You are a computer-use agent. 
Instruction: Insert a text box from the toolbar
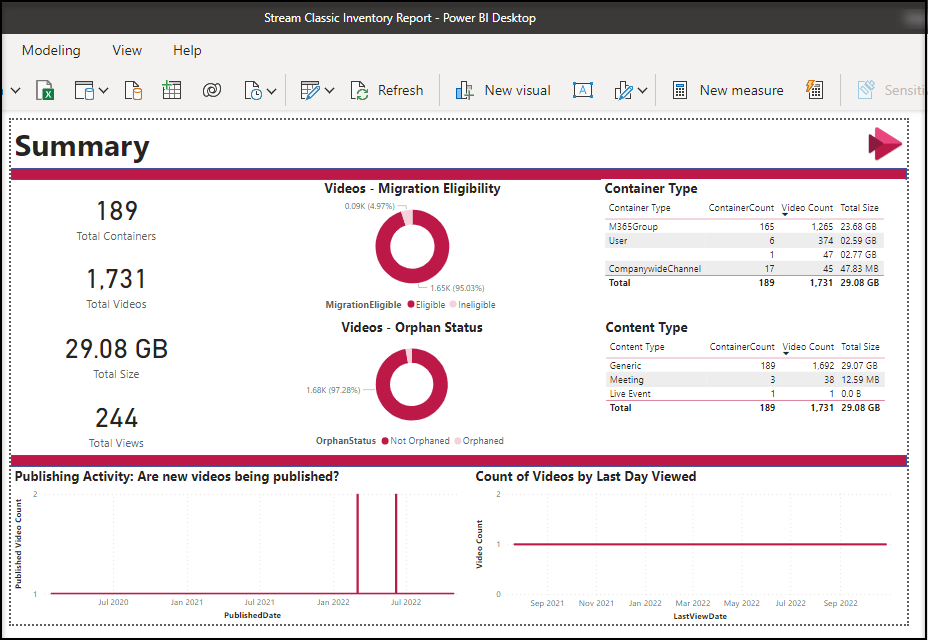pos(582,91)
